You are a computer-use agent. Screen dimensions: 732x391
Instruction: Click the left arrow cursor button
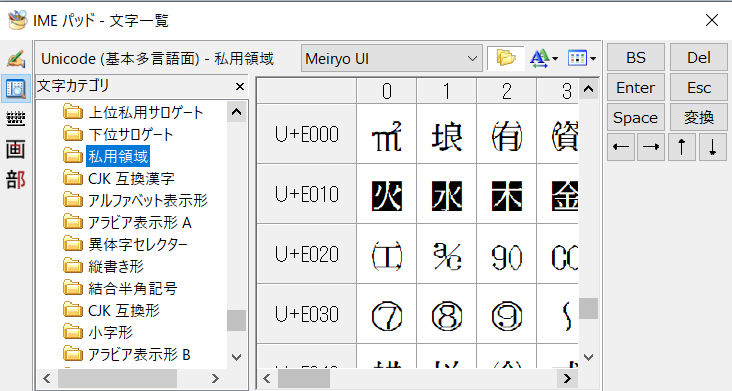coord(621,147)
